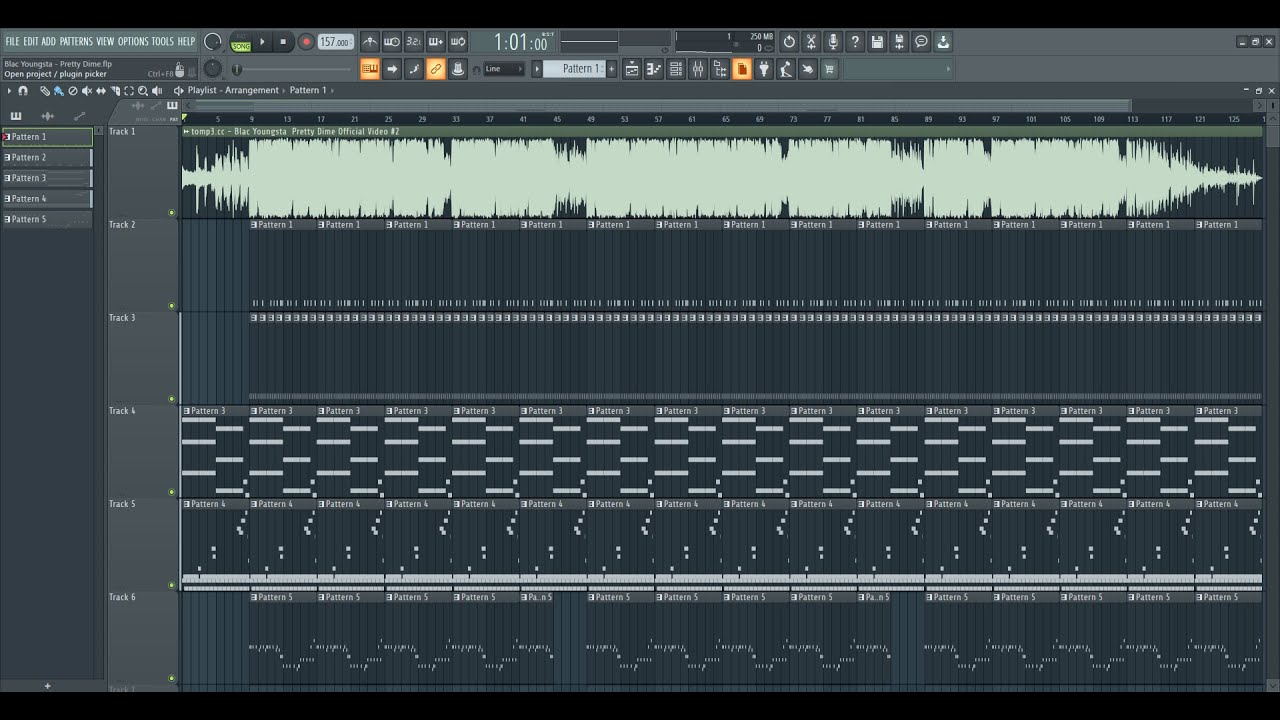
Task: Click the record button
Action: (x=306, y=42)
